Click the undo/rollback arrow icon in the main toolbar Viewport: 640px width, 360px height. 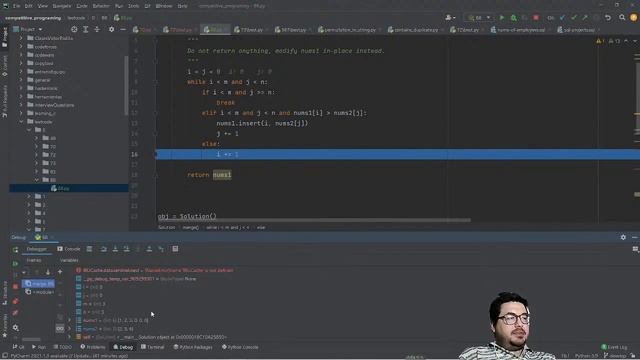click(608, 18)
